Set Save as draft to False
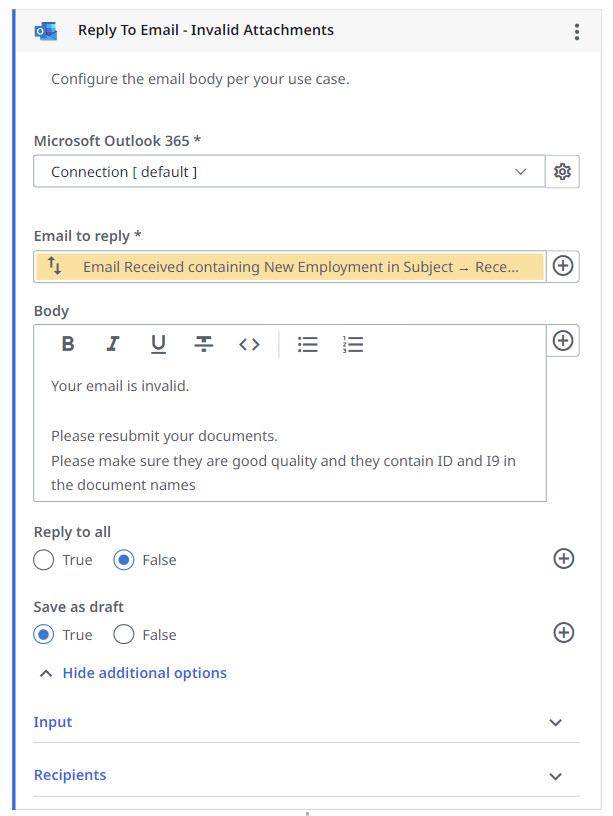 coord(124,635)
